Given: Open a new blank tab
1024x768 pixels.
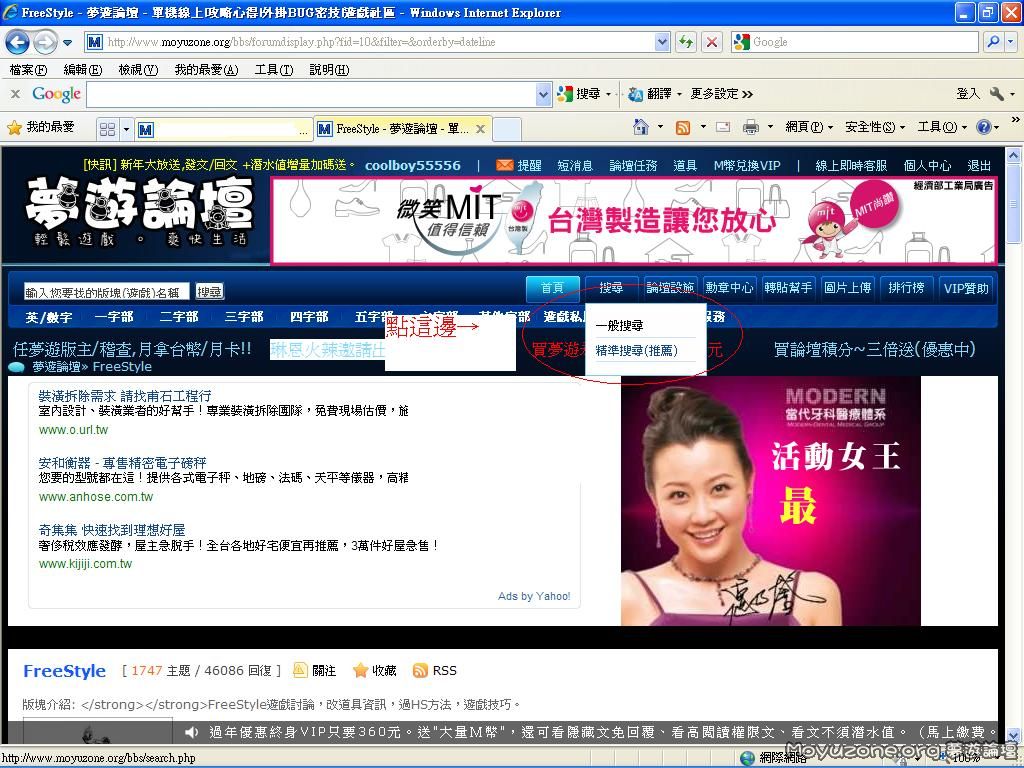Looking at the screenshot, I should (x=507, y=129).
